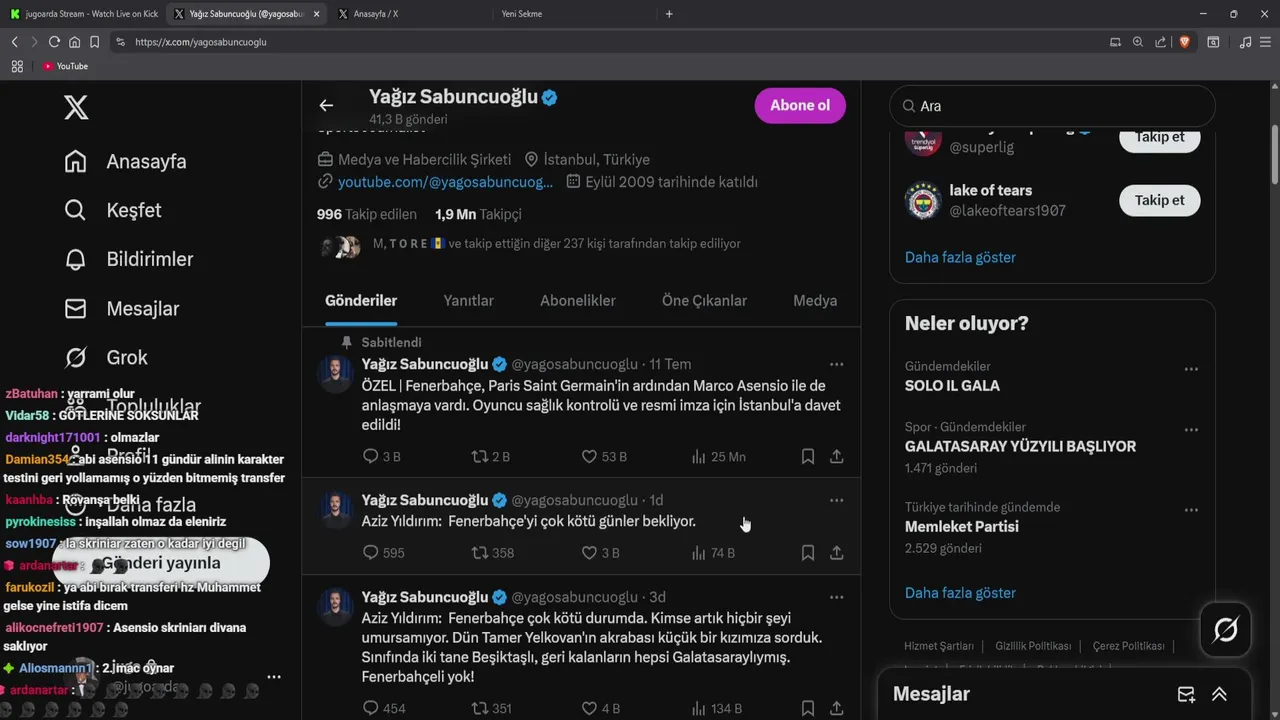
Task: Repost the pinned Asensio post
Action: 490,456
